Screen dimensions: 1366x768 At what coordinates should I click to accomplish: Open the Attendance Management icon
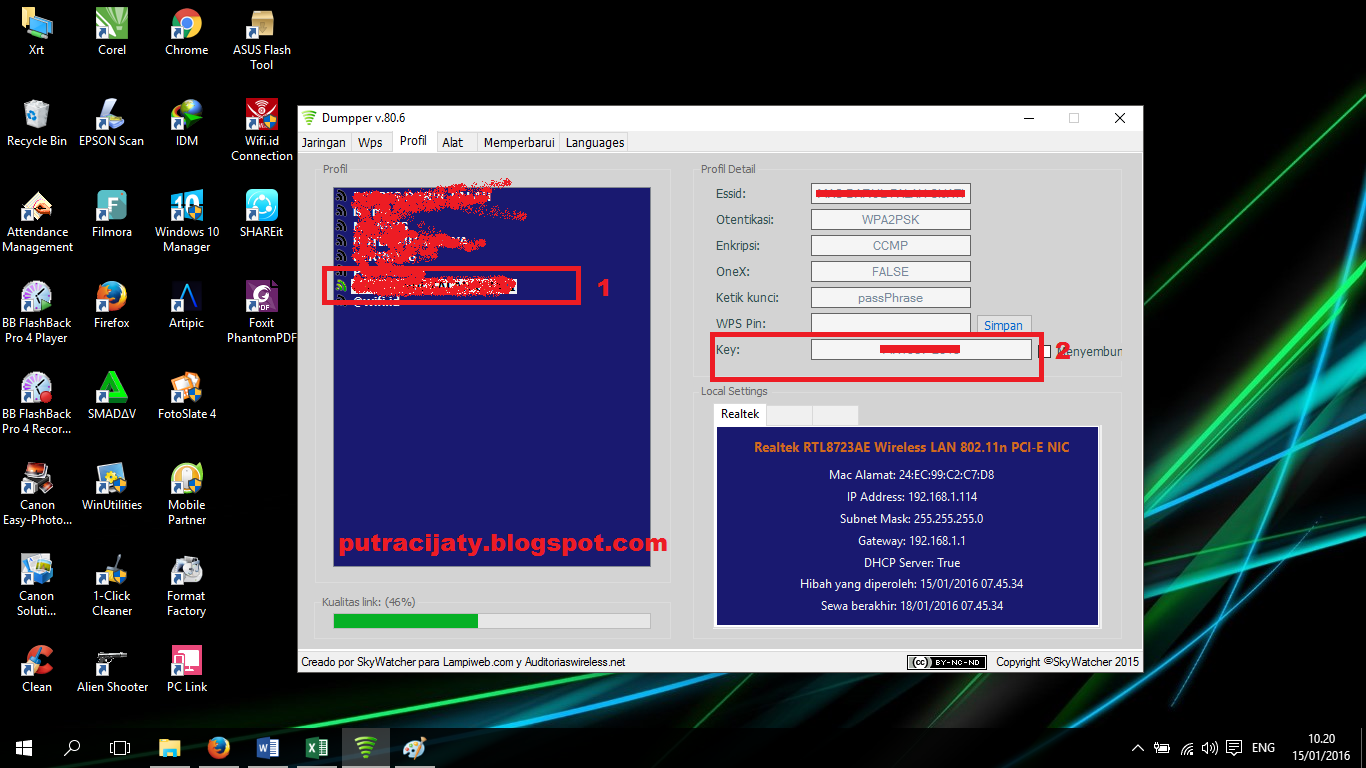coord(37,221)
